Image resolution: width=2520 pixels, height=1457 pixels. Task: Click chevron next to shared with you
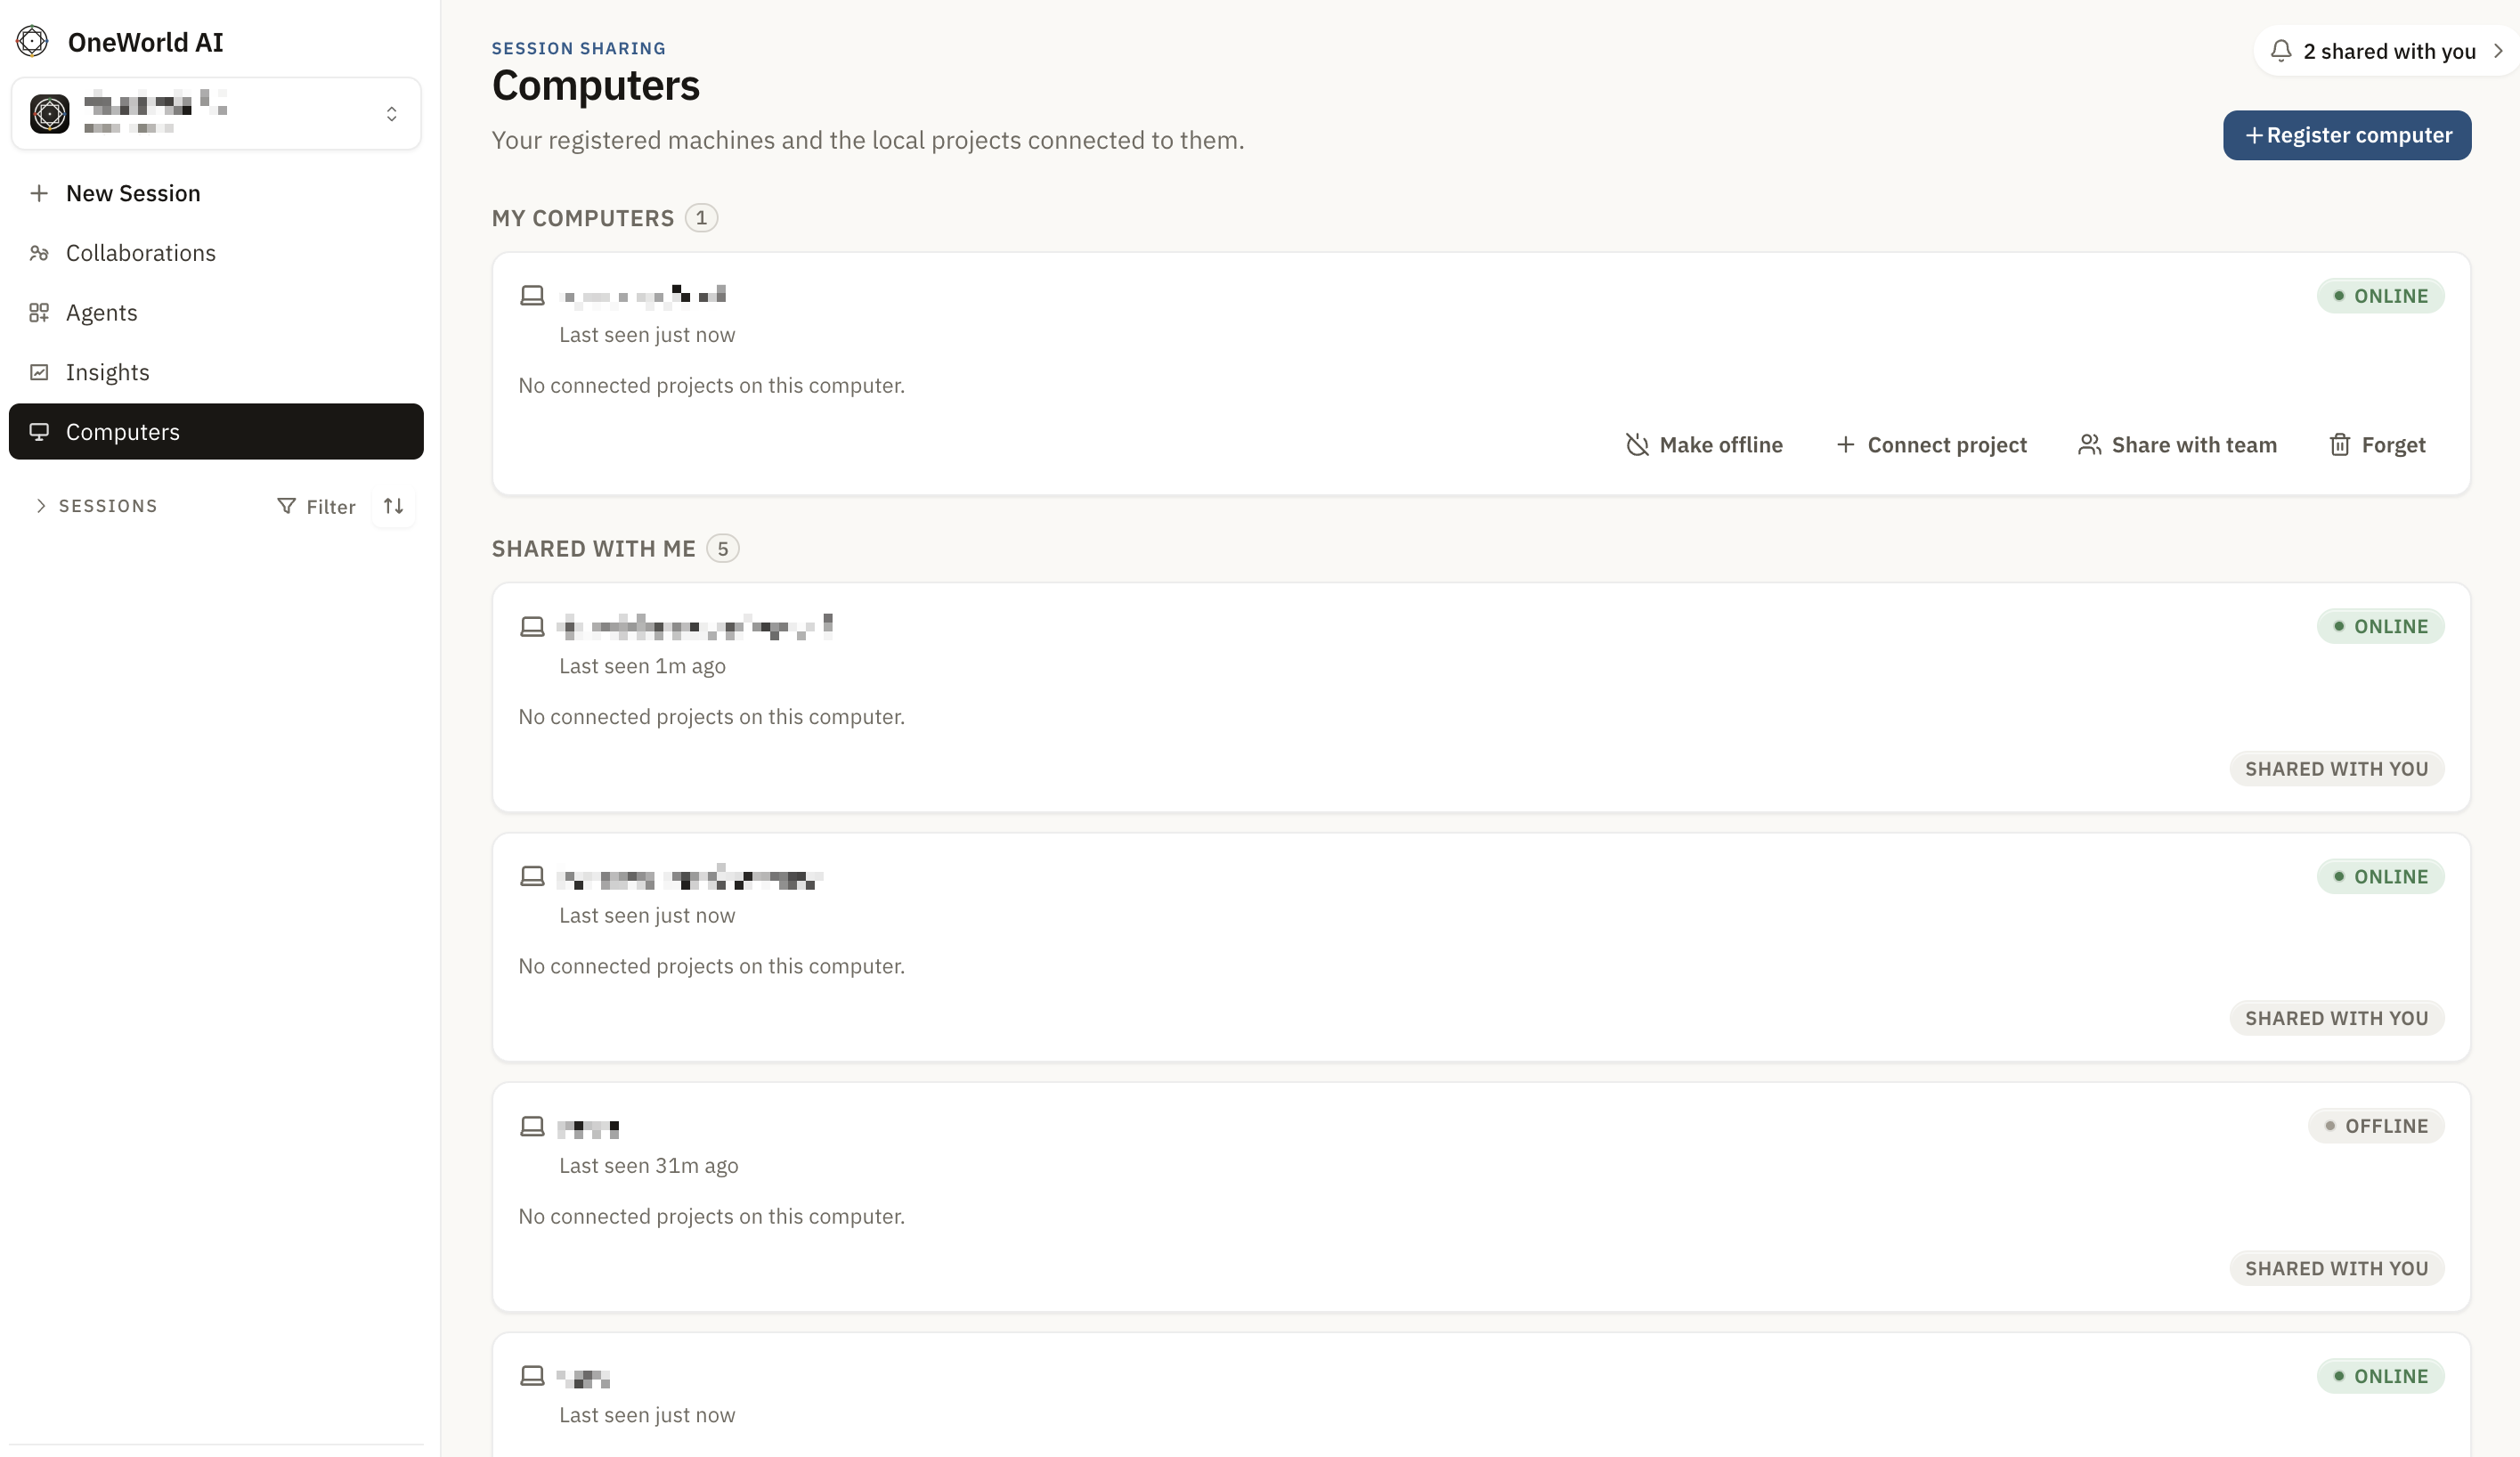pyautogui.click(x=2497, y=51)
